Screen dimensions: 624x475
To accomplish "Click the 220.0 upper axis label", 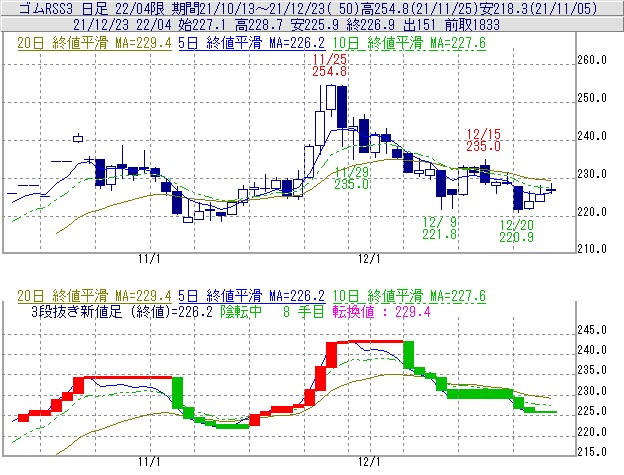I will click(592, 212).
